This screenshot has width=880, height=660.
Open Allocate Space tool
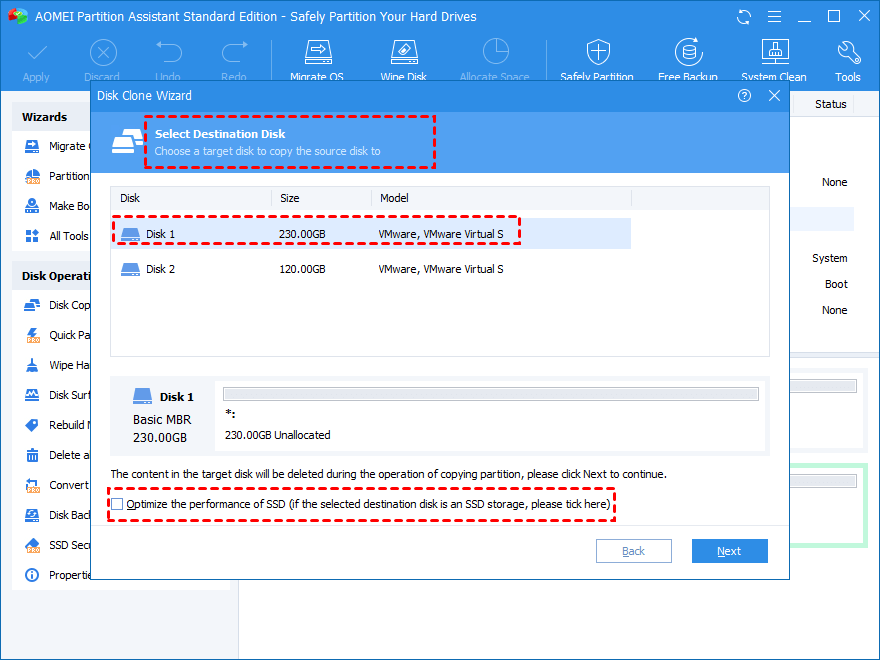coord(495,60)
